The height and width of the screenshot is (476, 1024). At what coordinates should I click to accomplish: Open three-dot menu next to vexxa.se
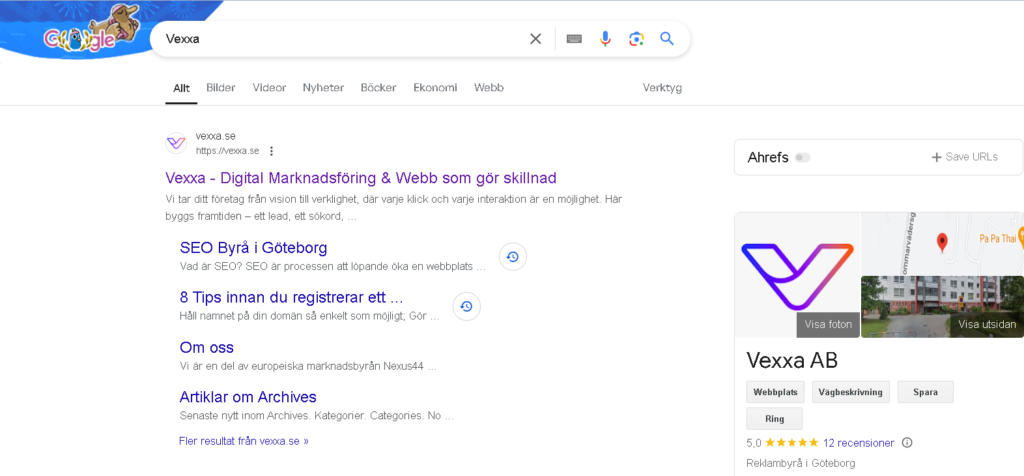pyautogui.click(x=272, y=151)
